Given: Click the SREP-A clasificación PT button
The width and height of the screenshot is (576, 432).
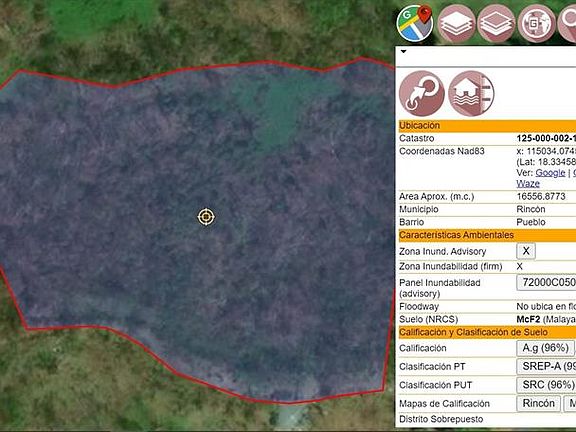Looking at the screenshot, I should click(546, 366).
